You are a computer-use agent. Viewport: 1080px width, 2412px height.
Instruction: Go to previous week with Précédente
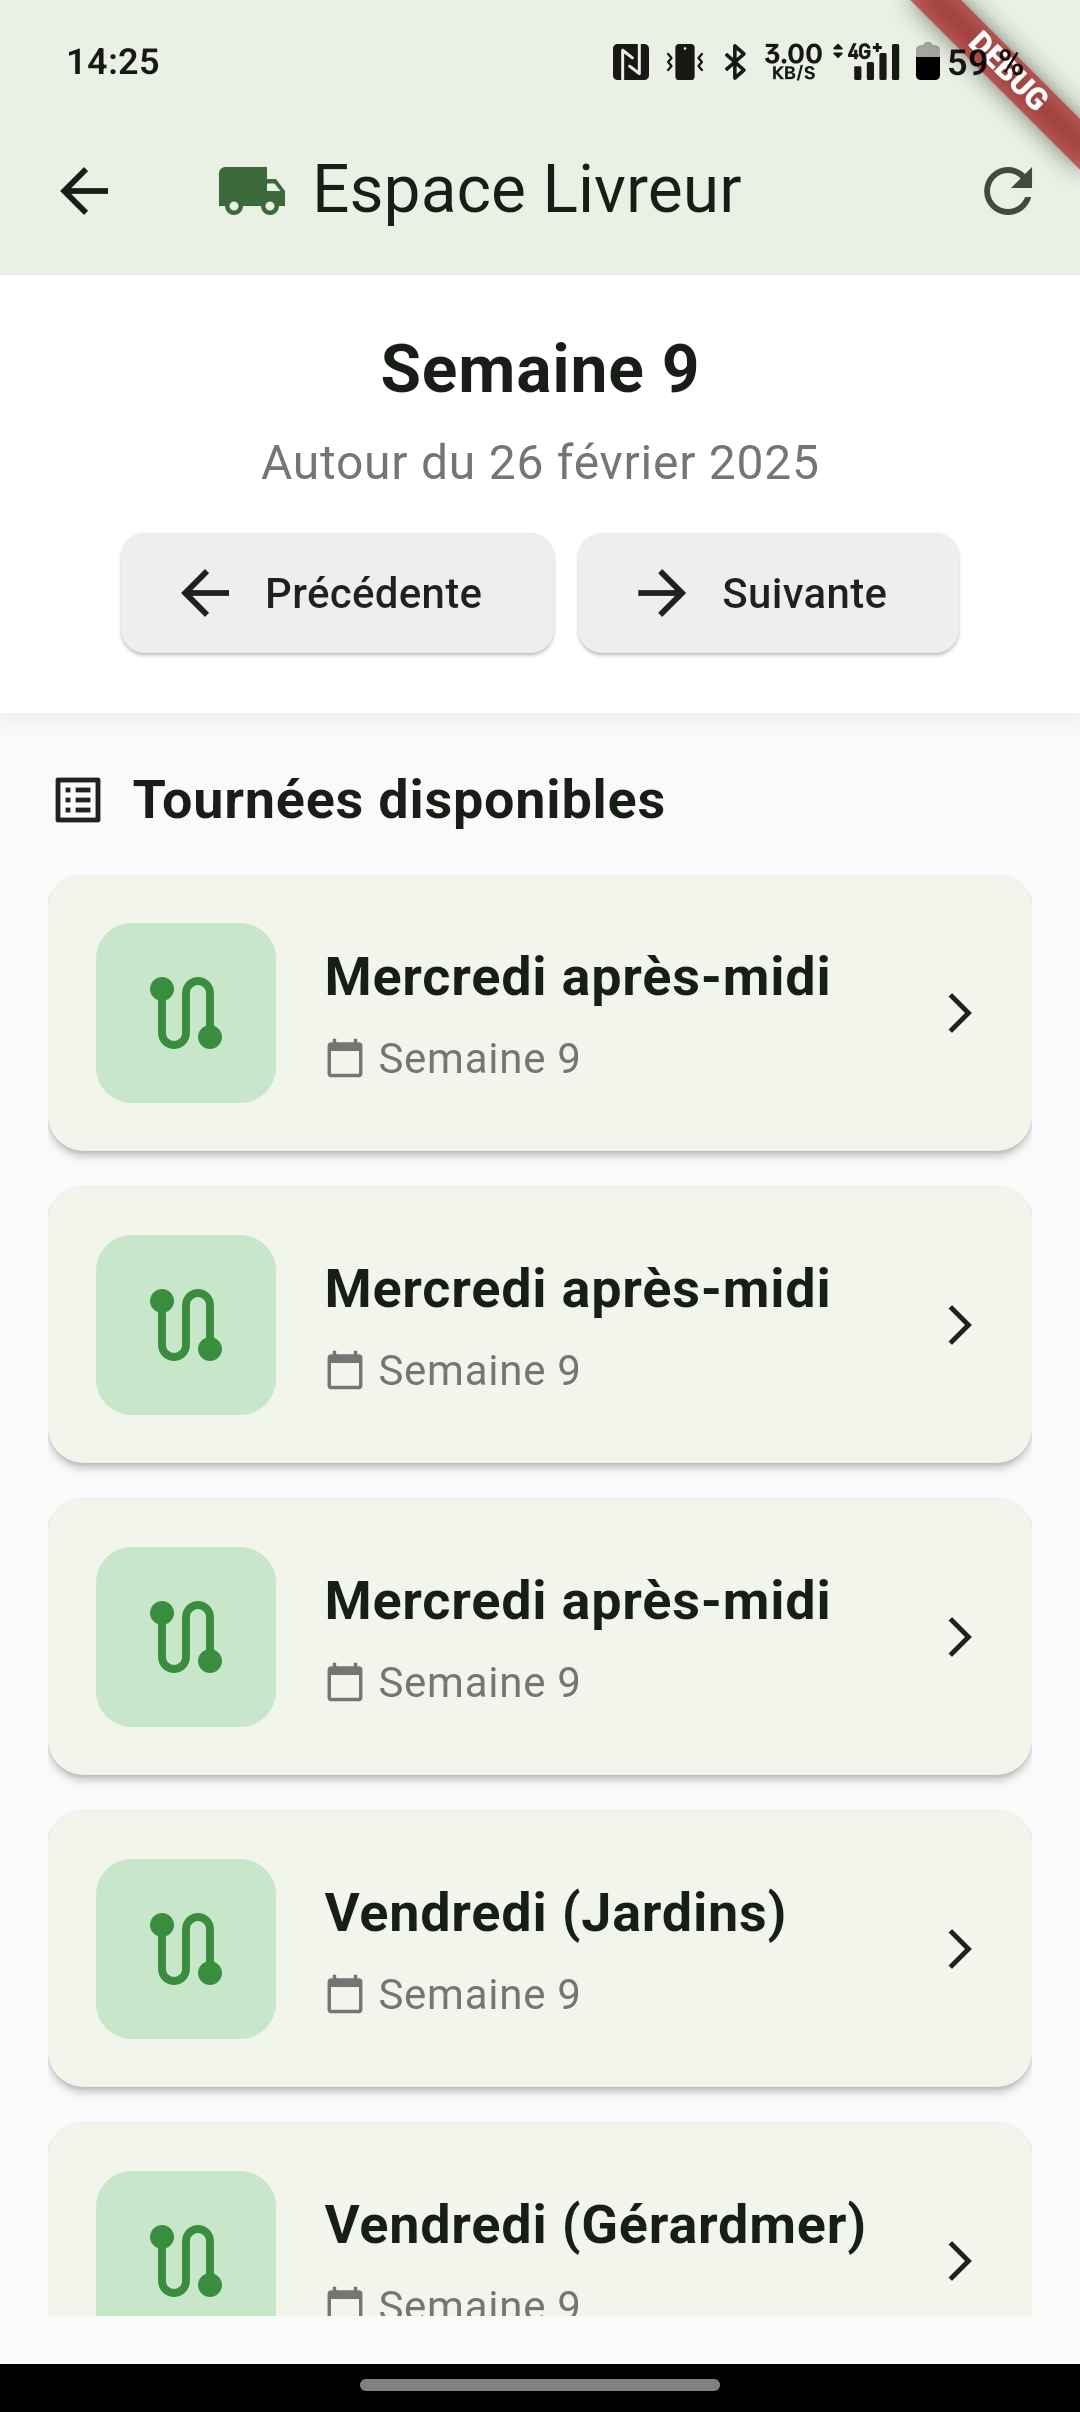[338, 593]
